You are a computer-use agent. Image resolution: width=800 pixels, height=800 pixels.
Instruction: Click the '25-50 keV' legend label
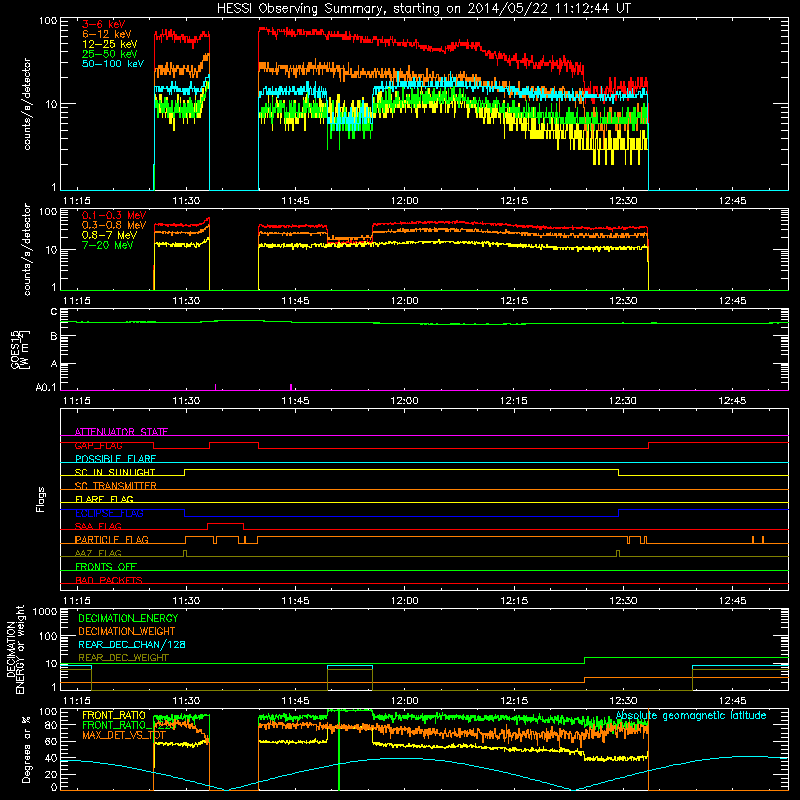click(x=110, y=54)
